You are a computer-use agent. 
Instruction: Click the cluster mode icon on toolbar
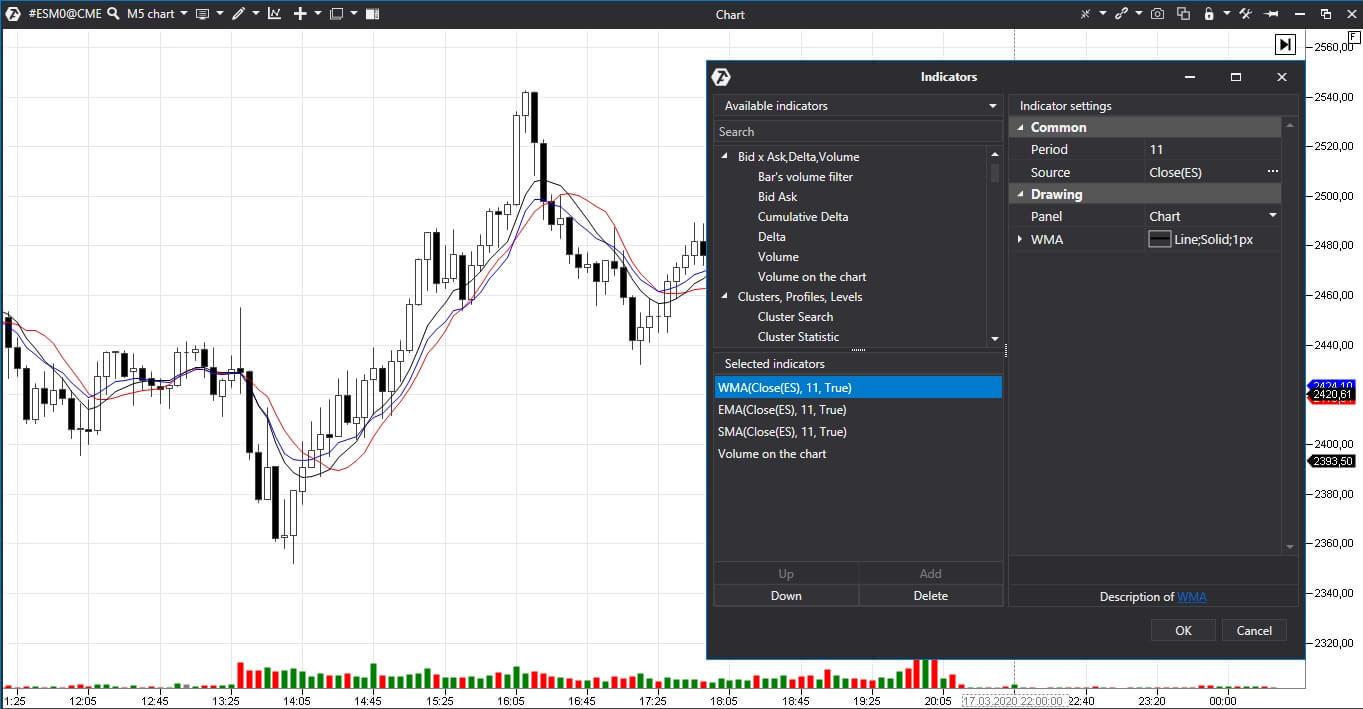pyautogui.click(x=371, y=14)
